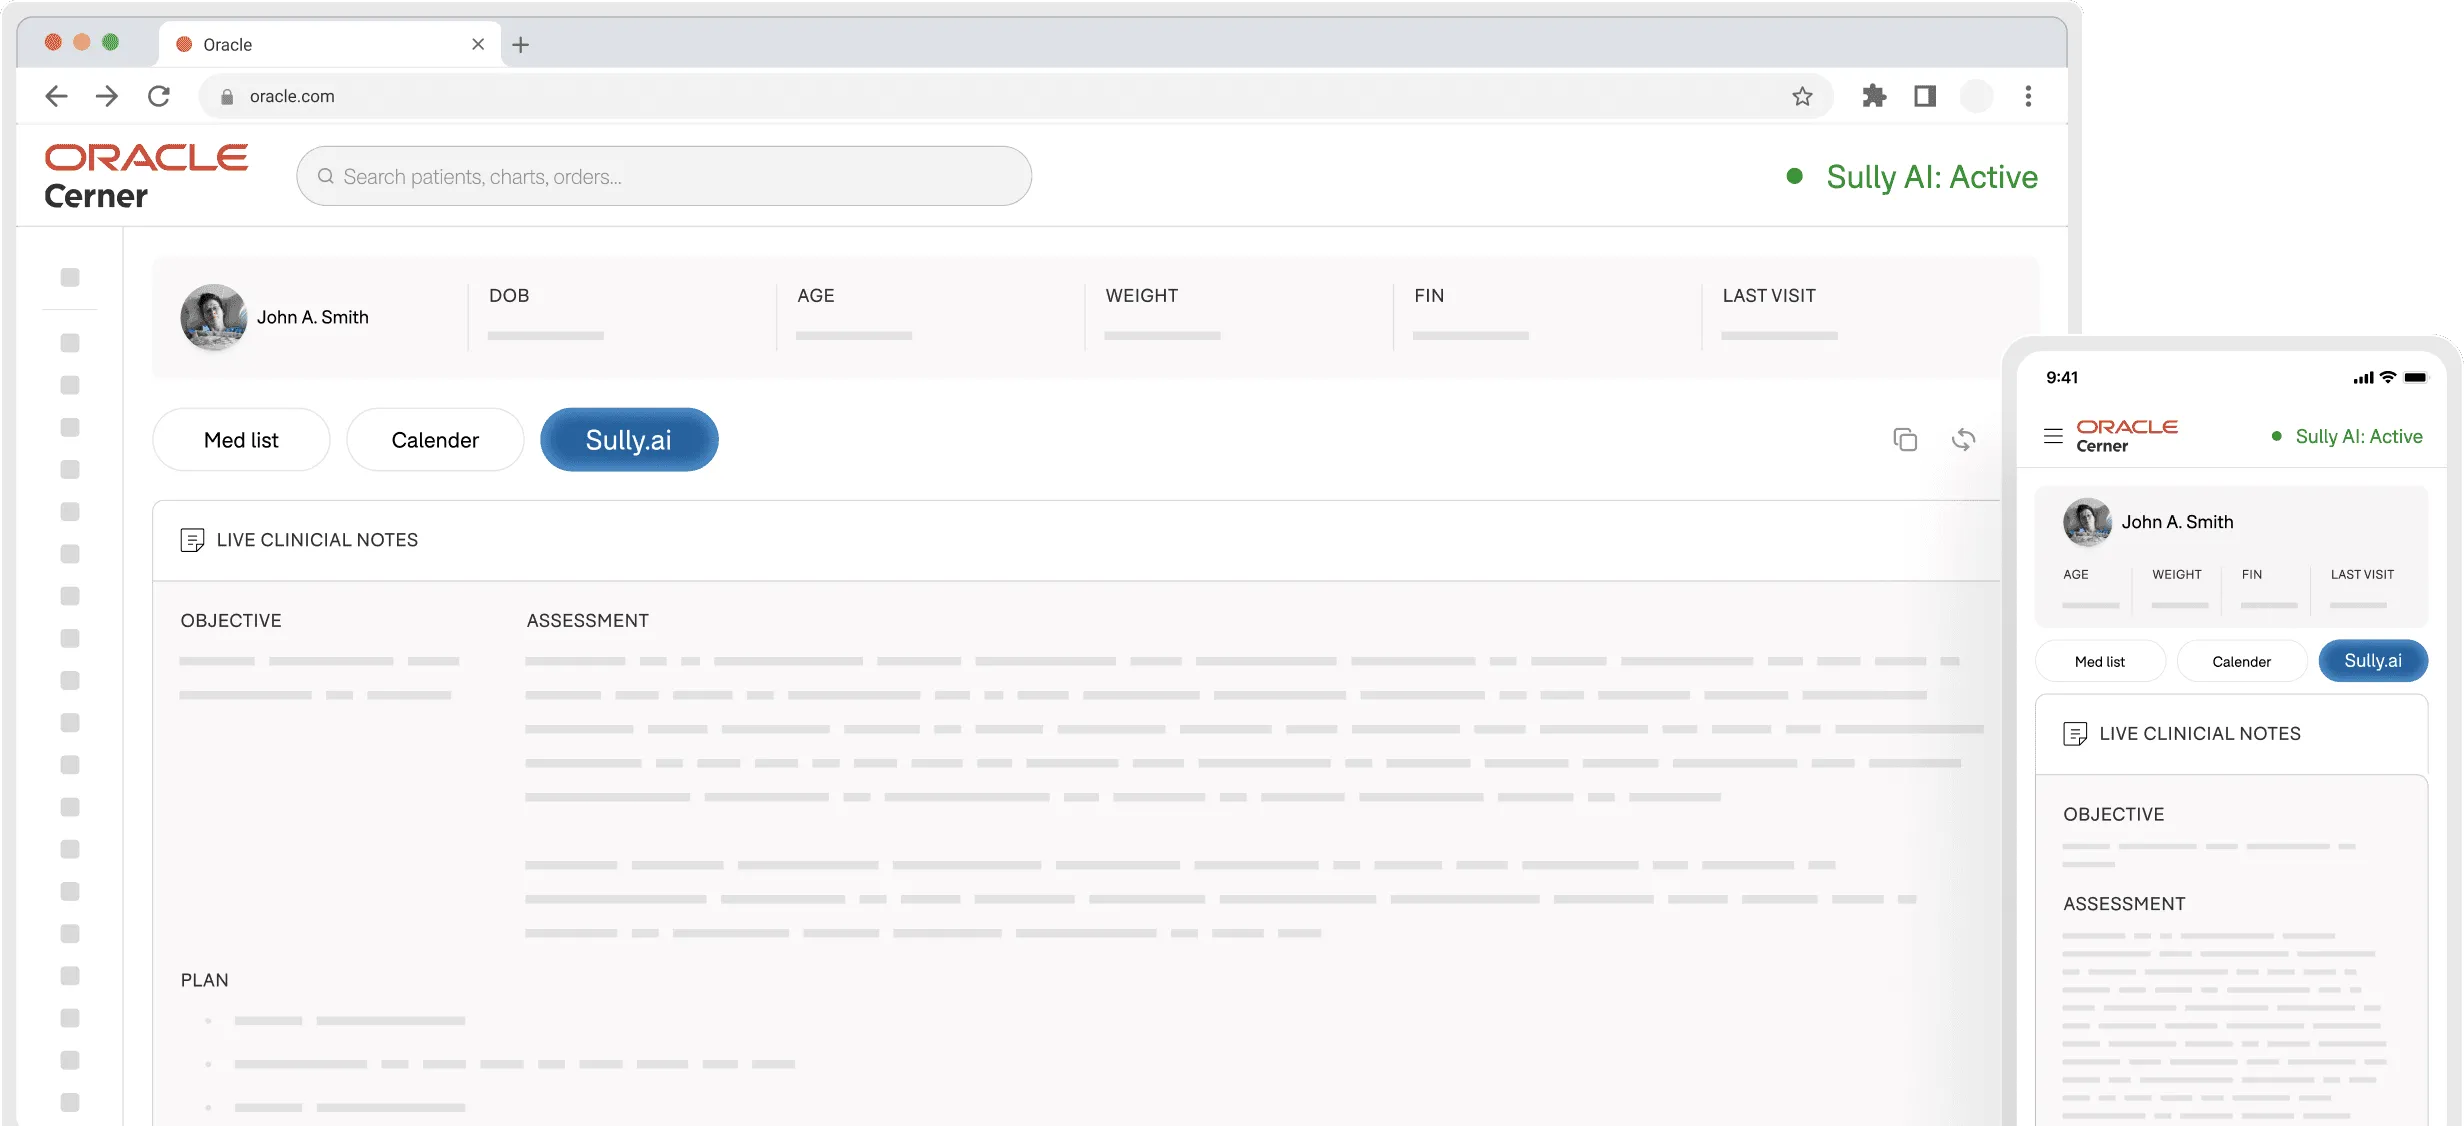
Task: Click the topmost icon in the left sidebar
Action: (x=70, y=277)
